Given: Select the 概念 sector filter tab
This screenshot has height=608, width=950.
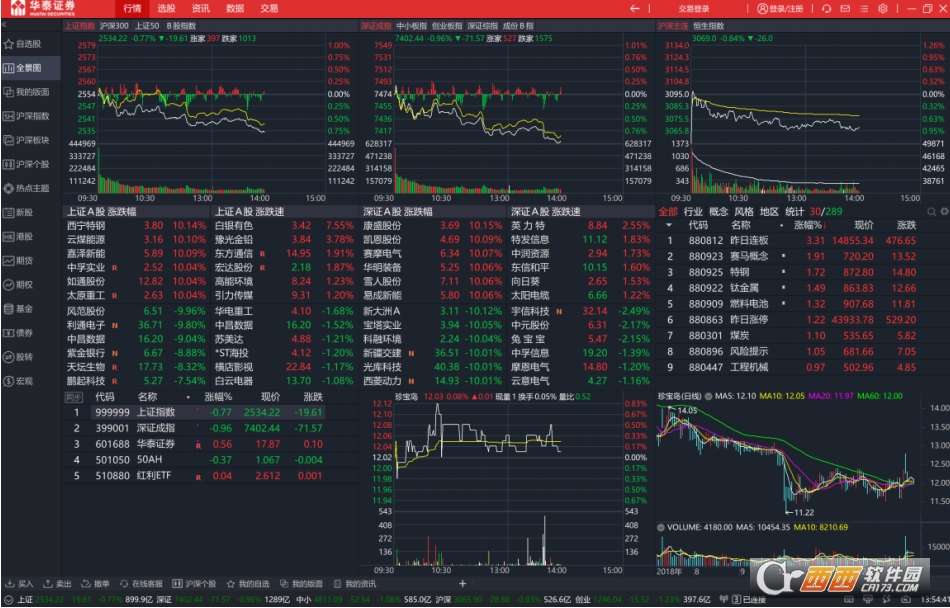Looking at the screenshot, I should point(719,211).
